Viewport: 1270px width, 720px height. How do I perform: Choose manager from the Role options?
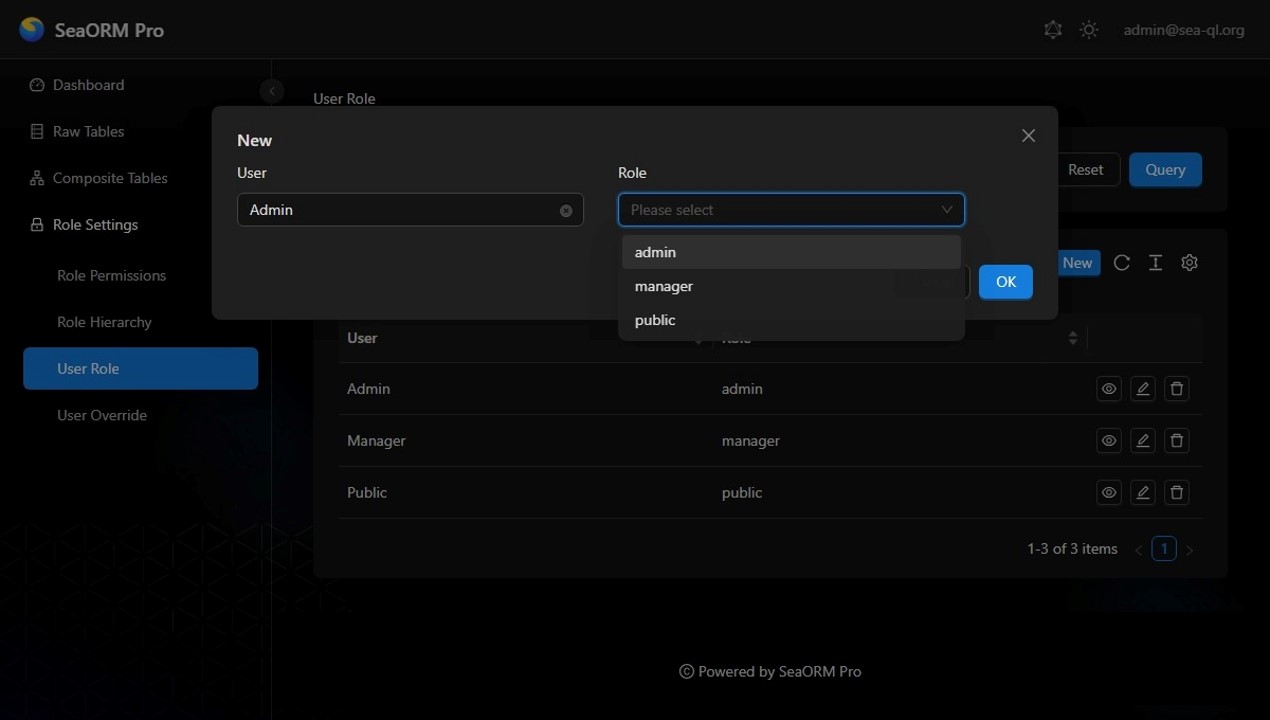[664, 286]
